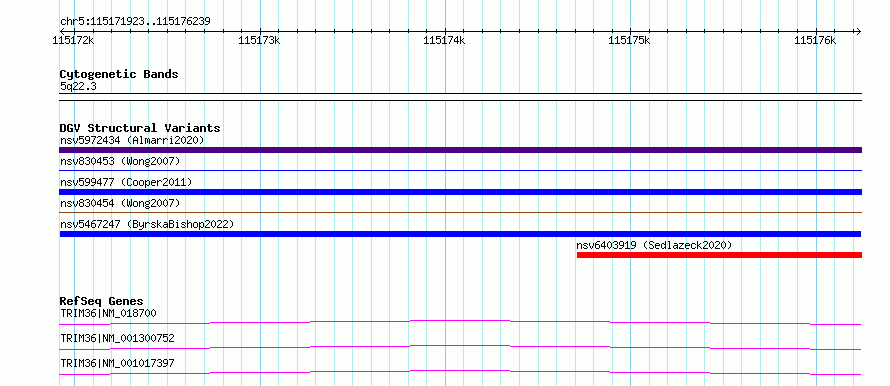
Task: Open the nsv6403919 (Sedlazeck2020) label
Action: click(x=654, y=245)
